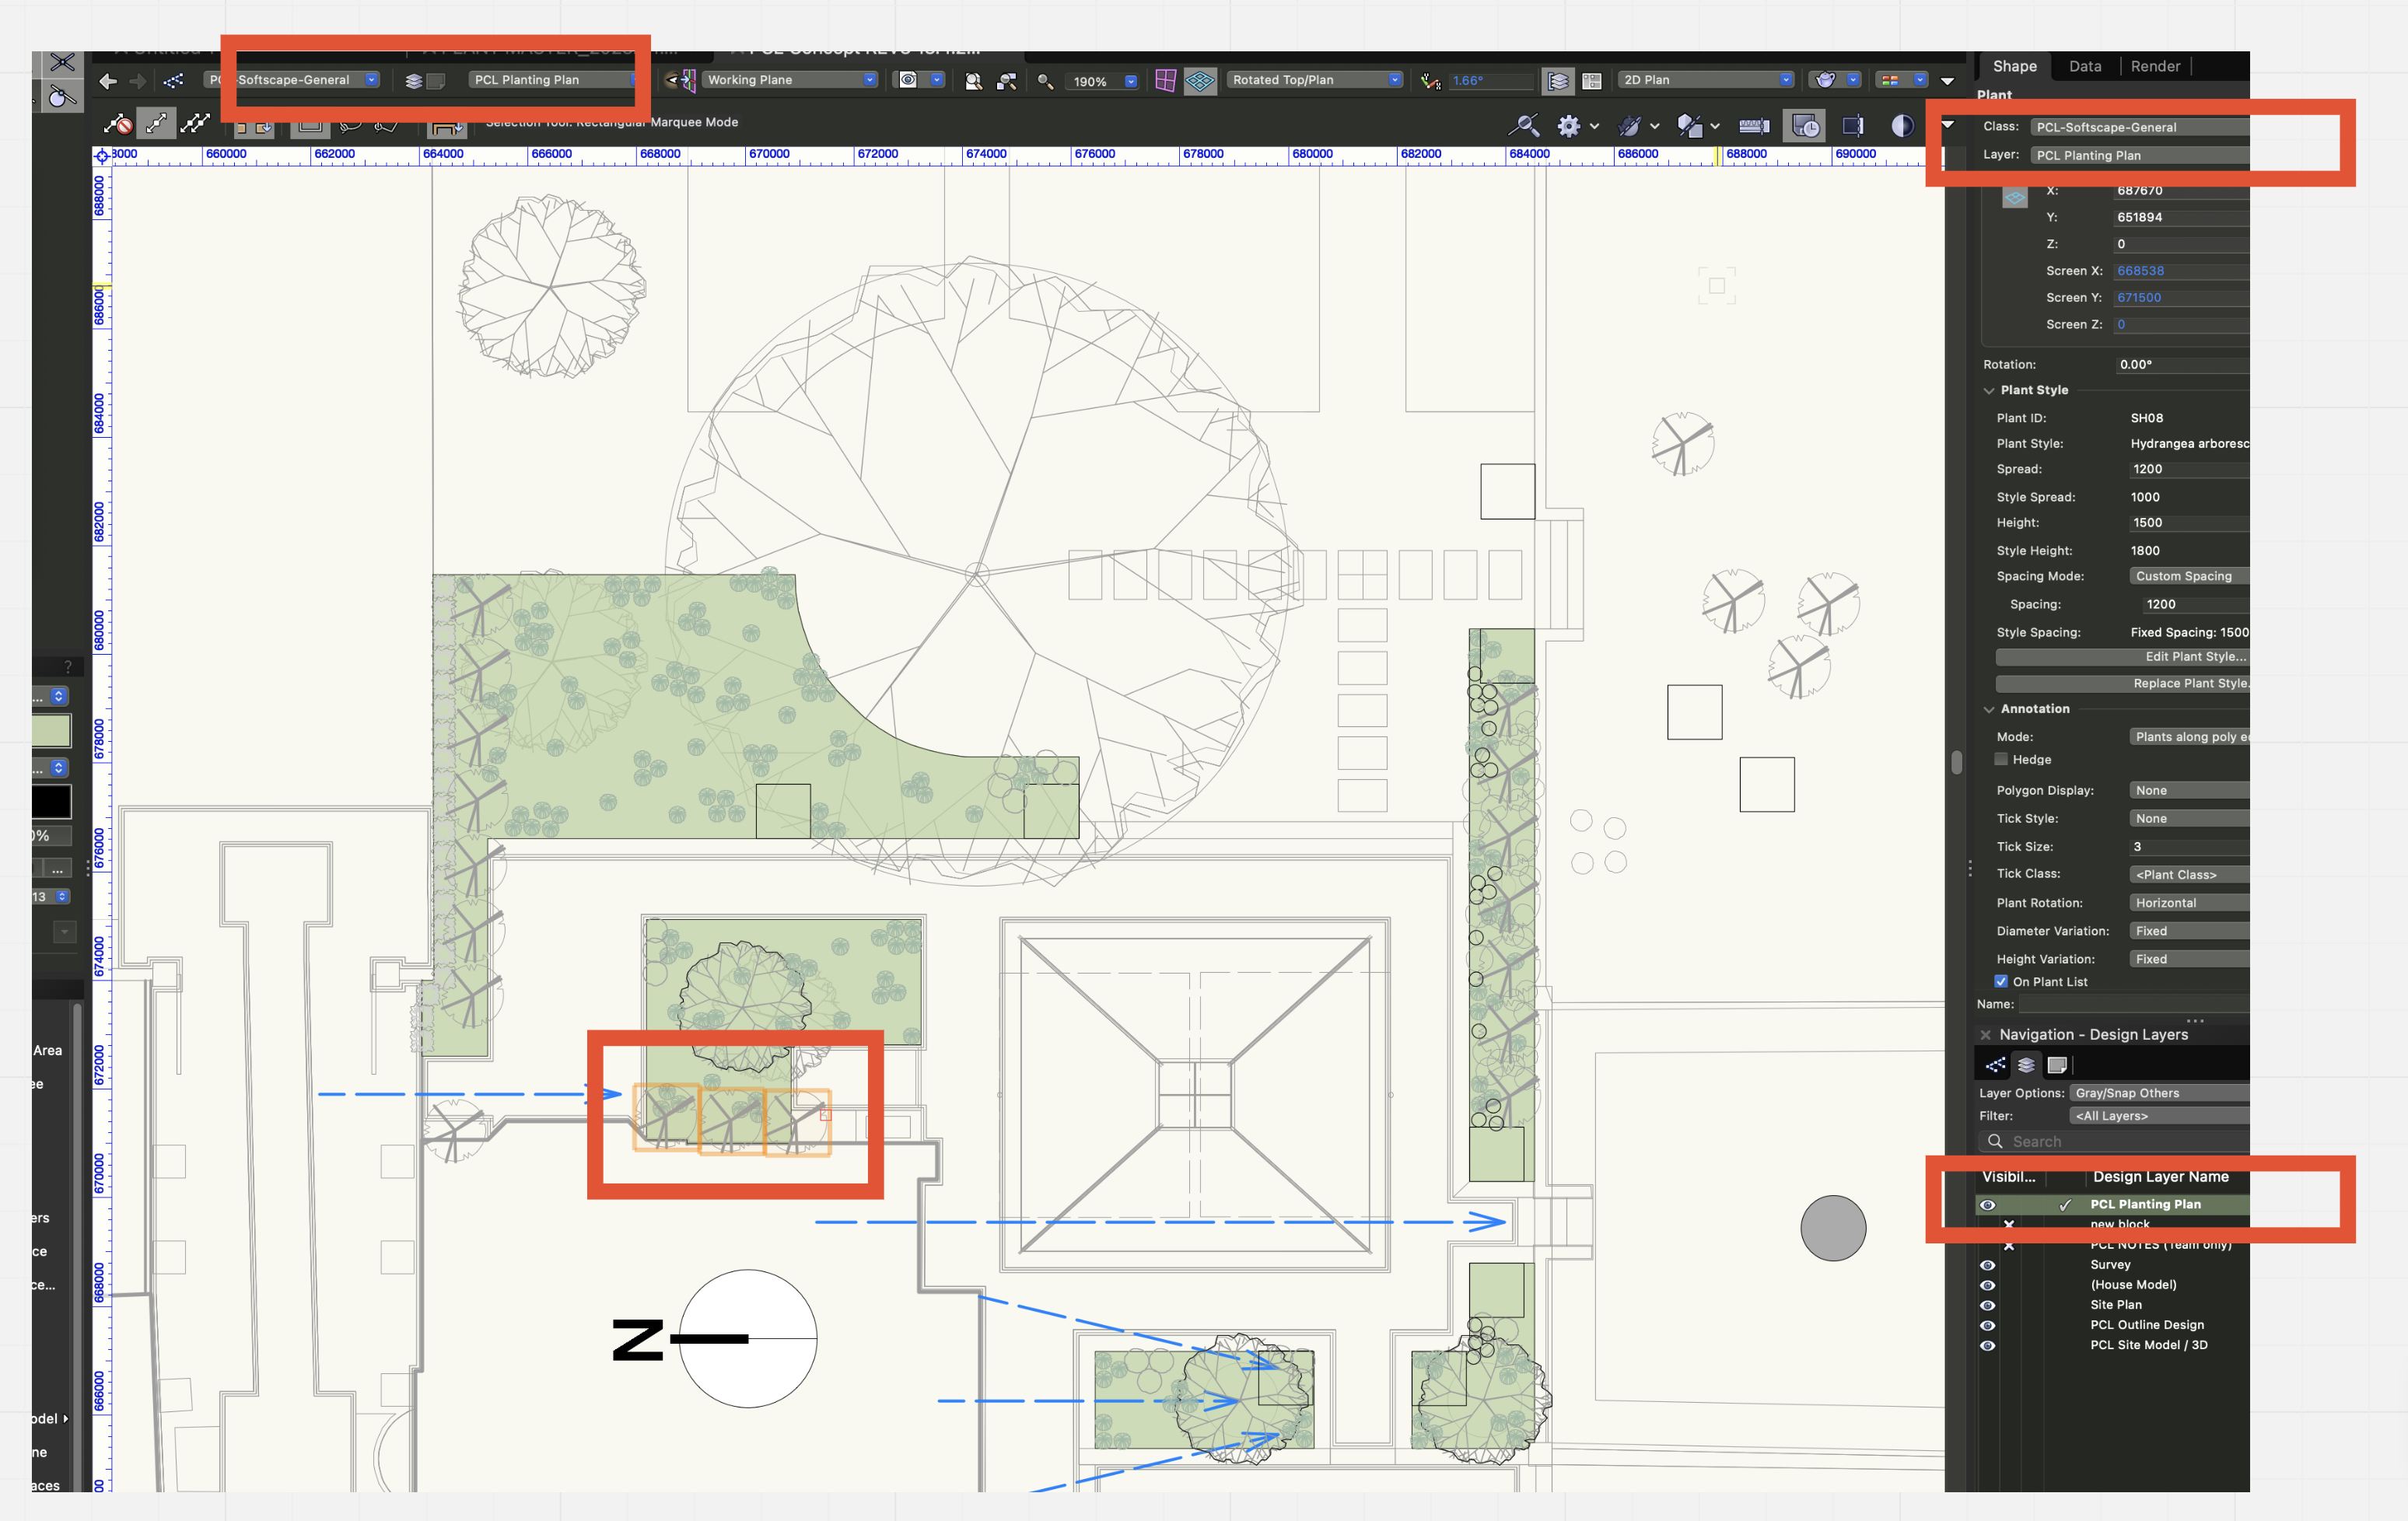The height and width of the screenshot is (1521, 2408).
Task: Hide the Survey layer with its eye icon
Action: click(1988, 1265)
